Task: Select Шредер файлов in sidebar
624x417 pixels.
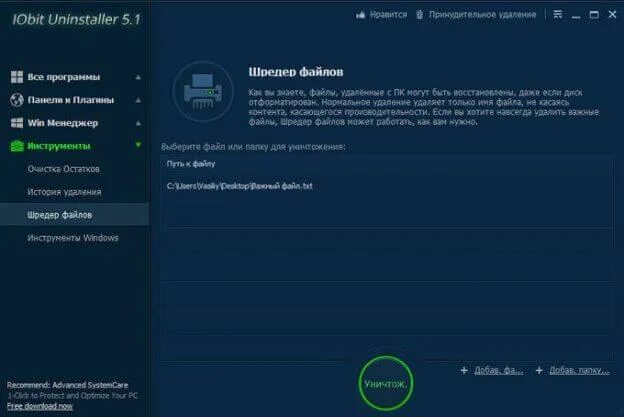Action: tap(74, 214)
